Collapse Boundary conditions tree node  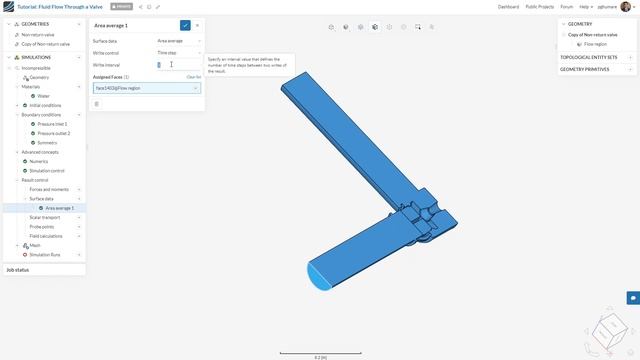[x=17, y=115]
